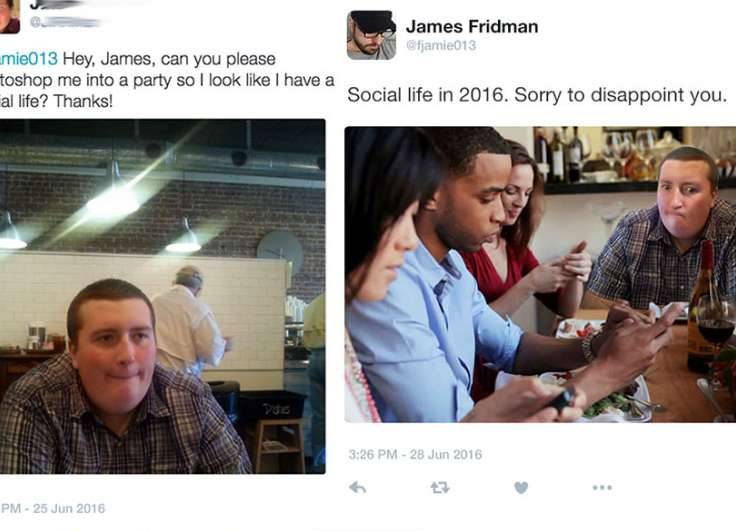Like the tweet with heart icon

(x=521, y=488)
